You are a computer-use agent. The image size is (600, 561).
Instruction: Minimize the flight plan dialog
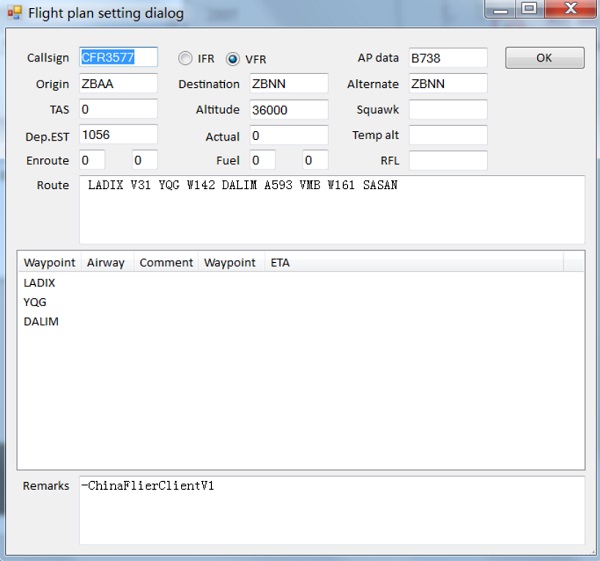pyautogui.click(x=500, y=8)
